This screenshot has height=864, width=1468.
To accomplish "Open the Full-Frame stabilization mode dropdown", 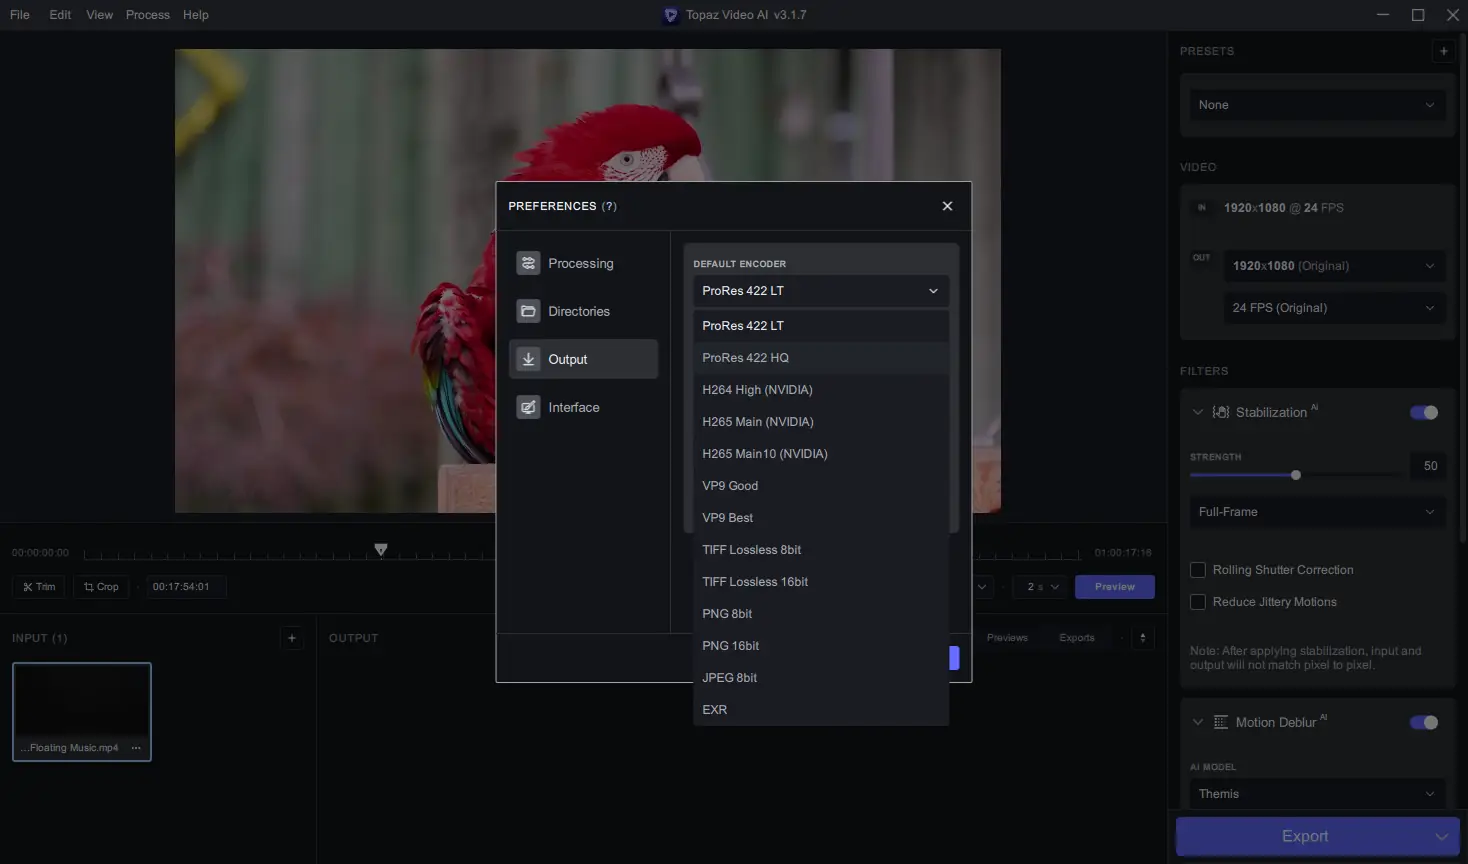I will tap(1317, 512).
